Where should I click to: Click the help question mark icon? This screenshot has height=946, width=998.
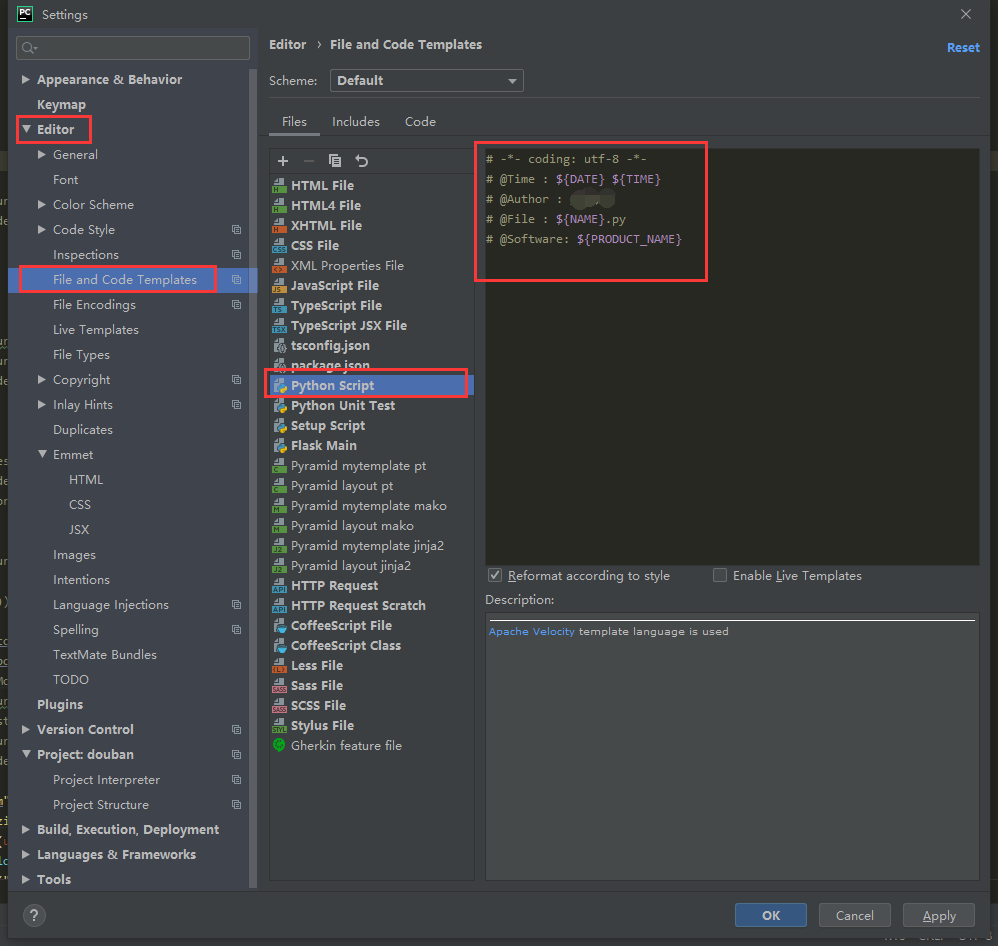point(34,915)
